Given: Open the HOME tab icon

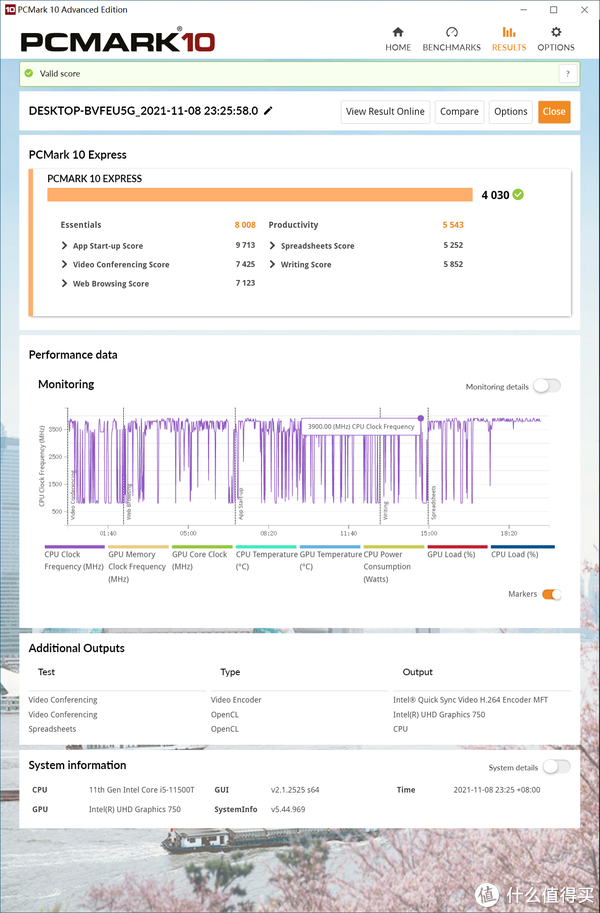Looking at the screenshot, I should pos(398,32).
